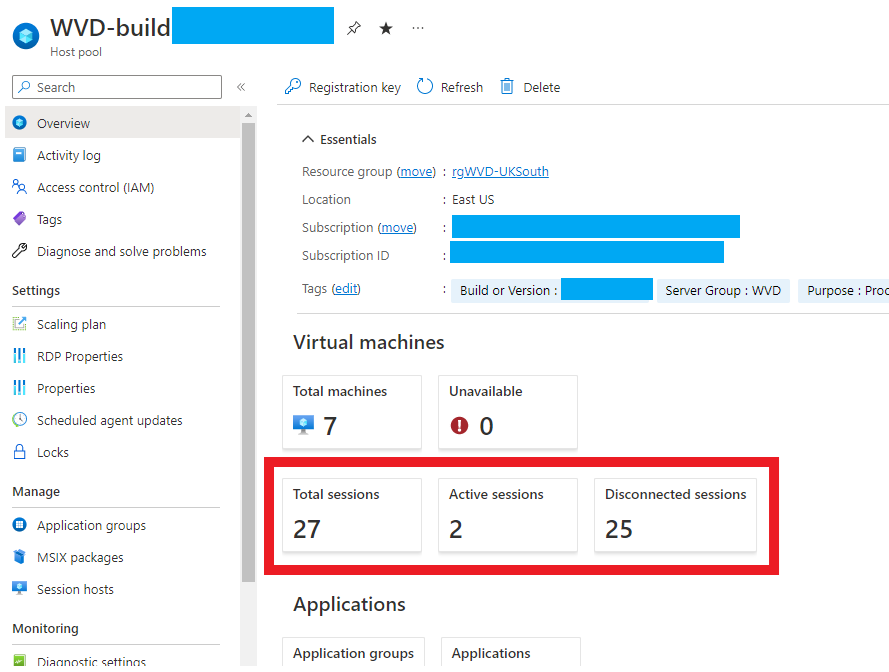This screenshot has height=672, width=889.
Task: Open RDP Properties
Action: coord(122,356)
